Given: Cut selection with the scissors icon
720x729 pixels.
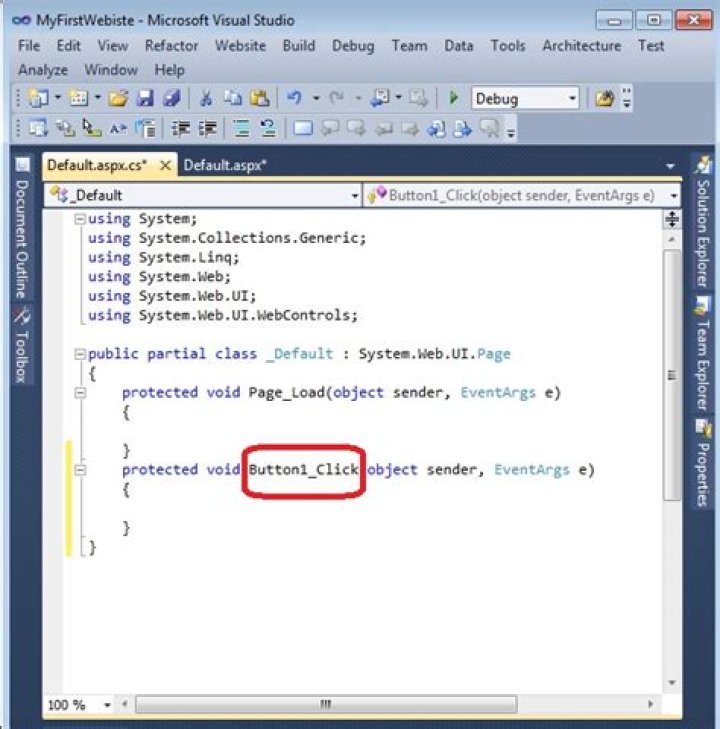Looking at the screenshot, I should 206,98.
